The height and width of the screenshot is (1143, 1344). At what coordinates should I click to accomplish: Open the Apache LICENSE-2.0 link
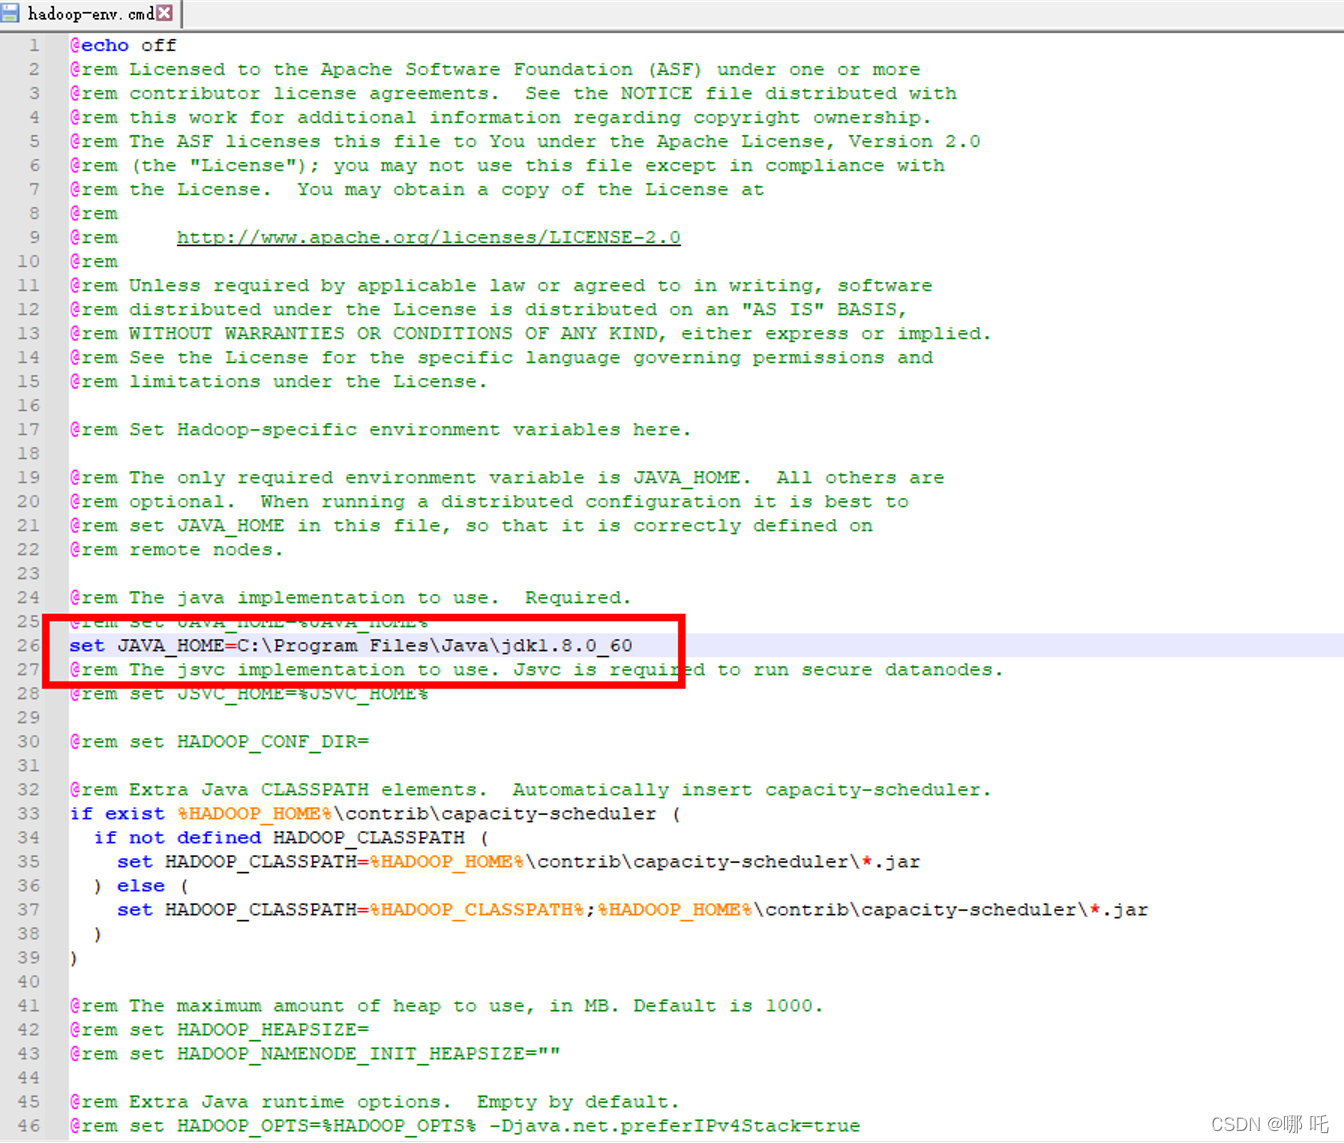428,237
